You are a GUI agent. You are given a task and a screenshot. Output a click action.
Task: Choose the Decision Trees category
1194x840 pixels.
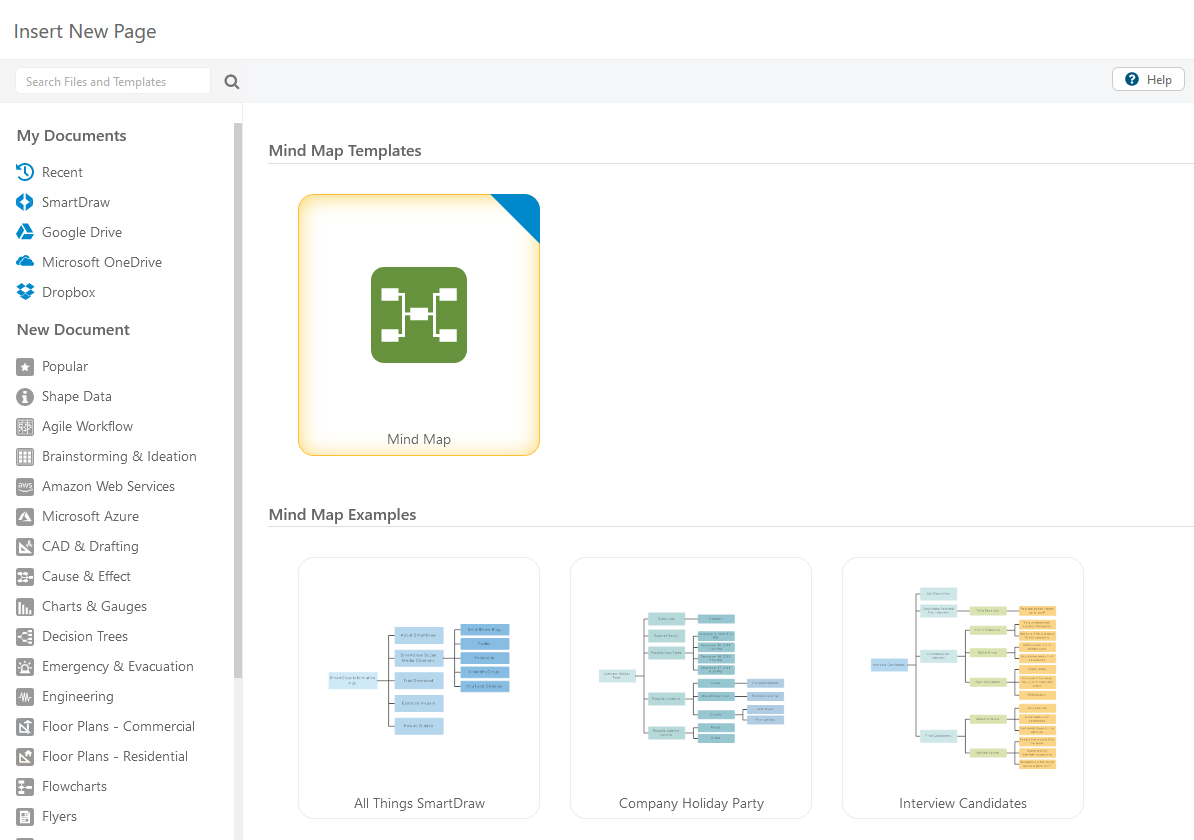tap(85, 636)
